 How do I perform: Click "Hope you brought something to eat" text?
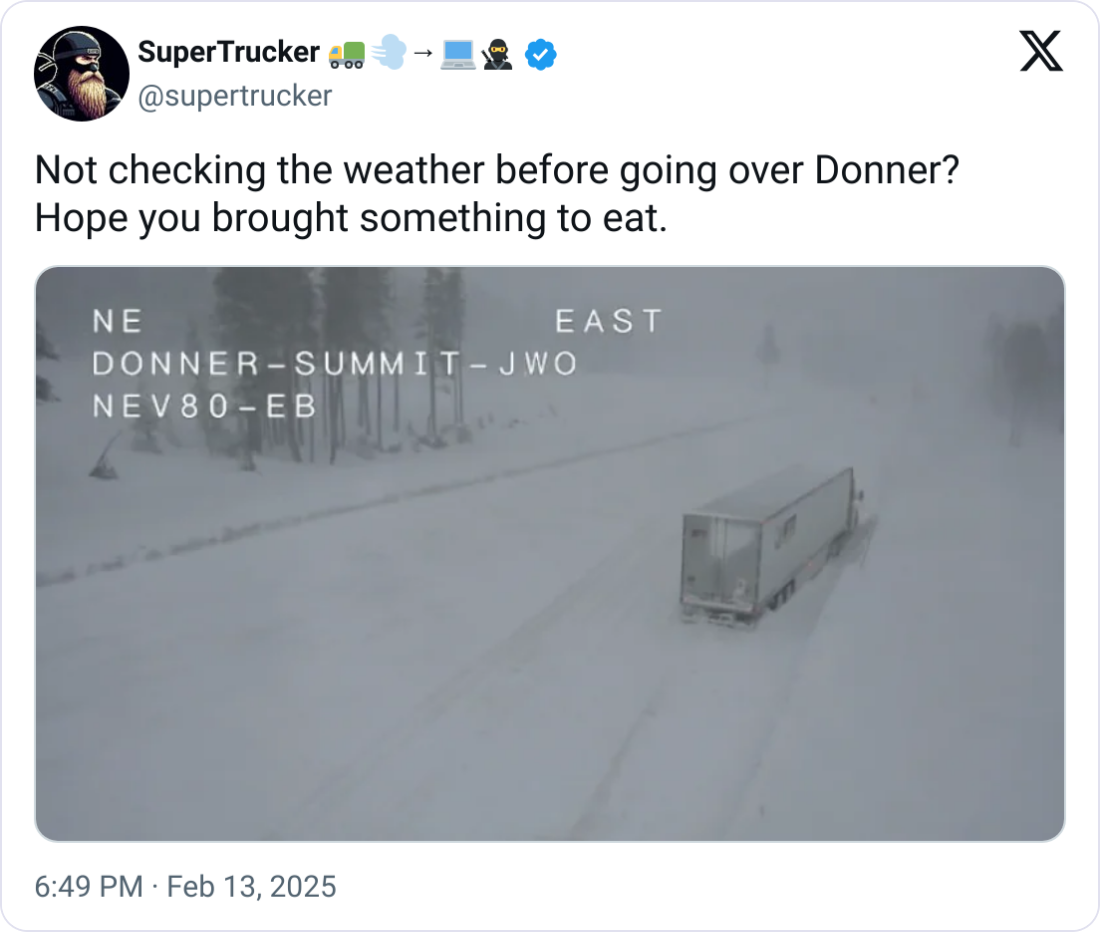coord(350,218)
